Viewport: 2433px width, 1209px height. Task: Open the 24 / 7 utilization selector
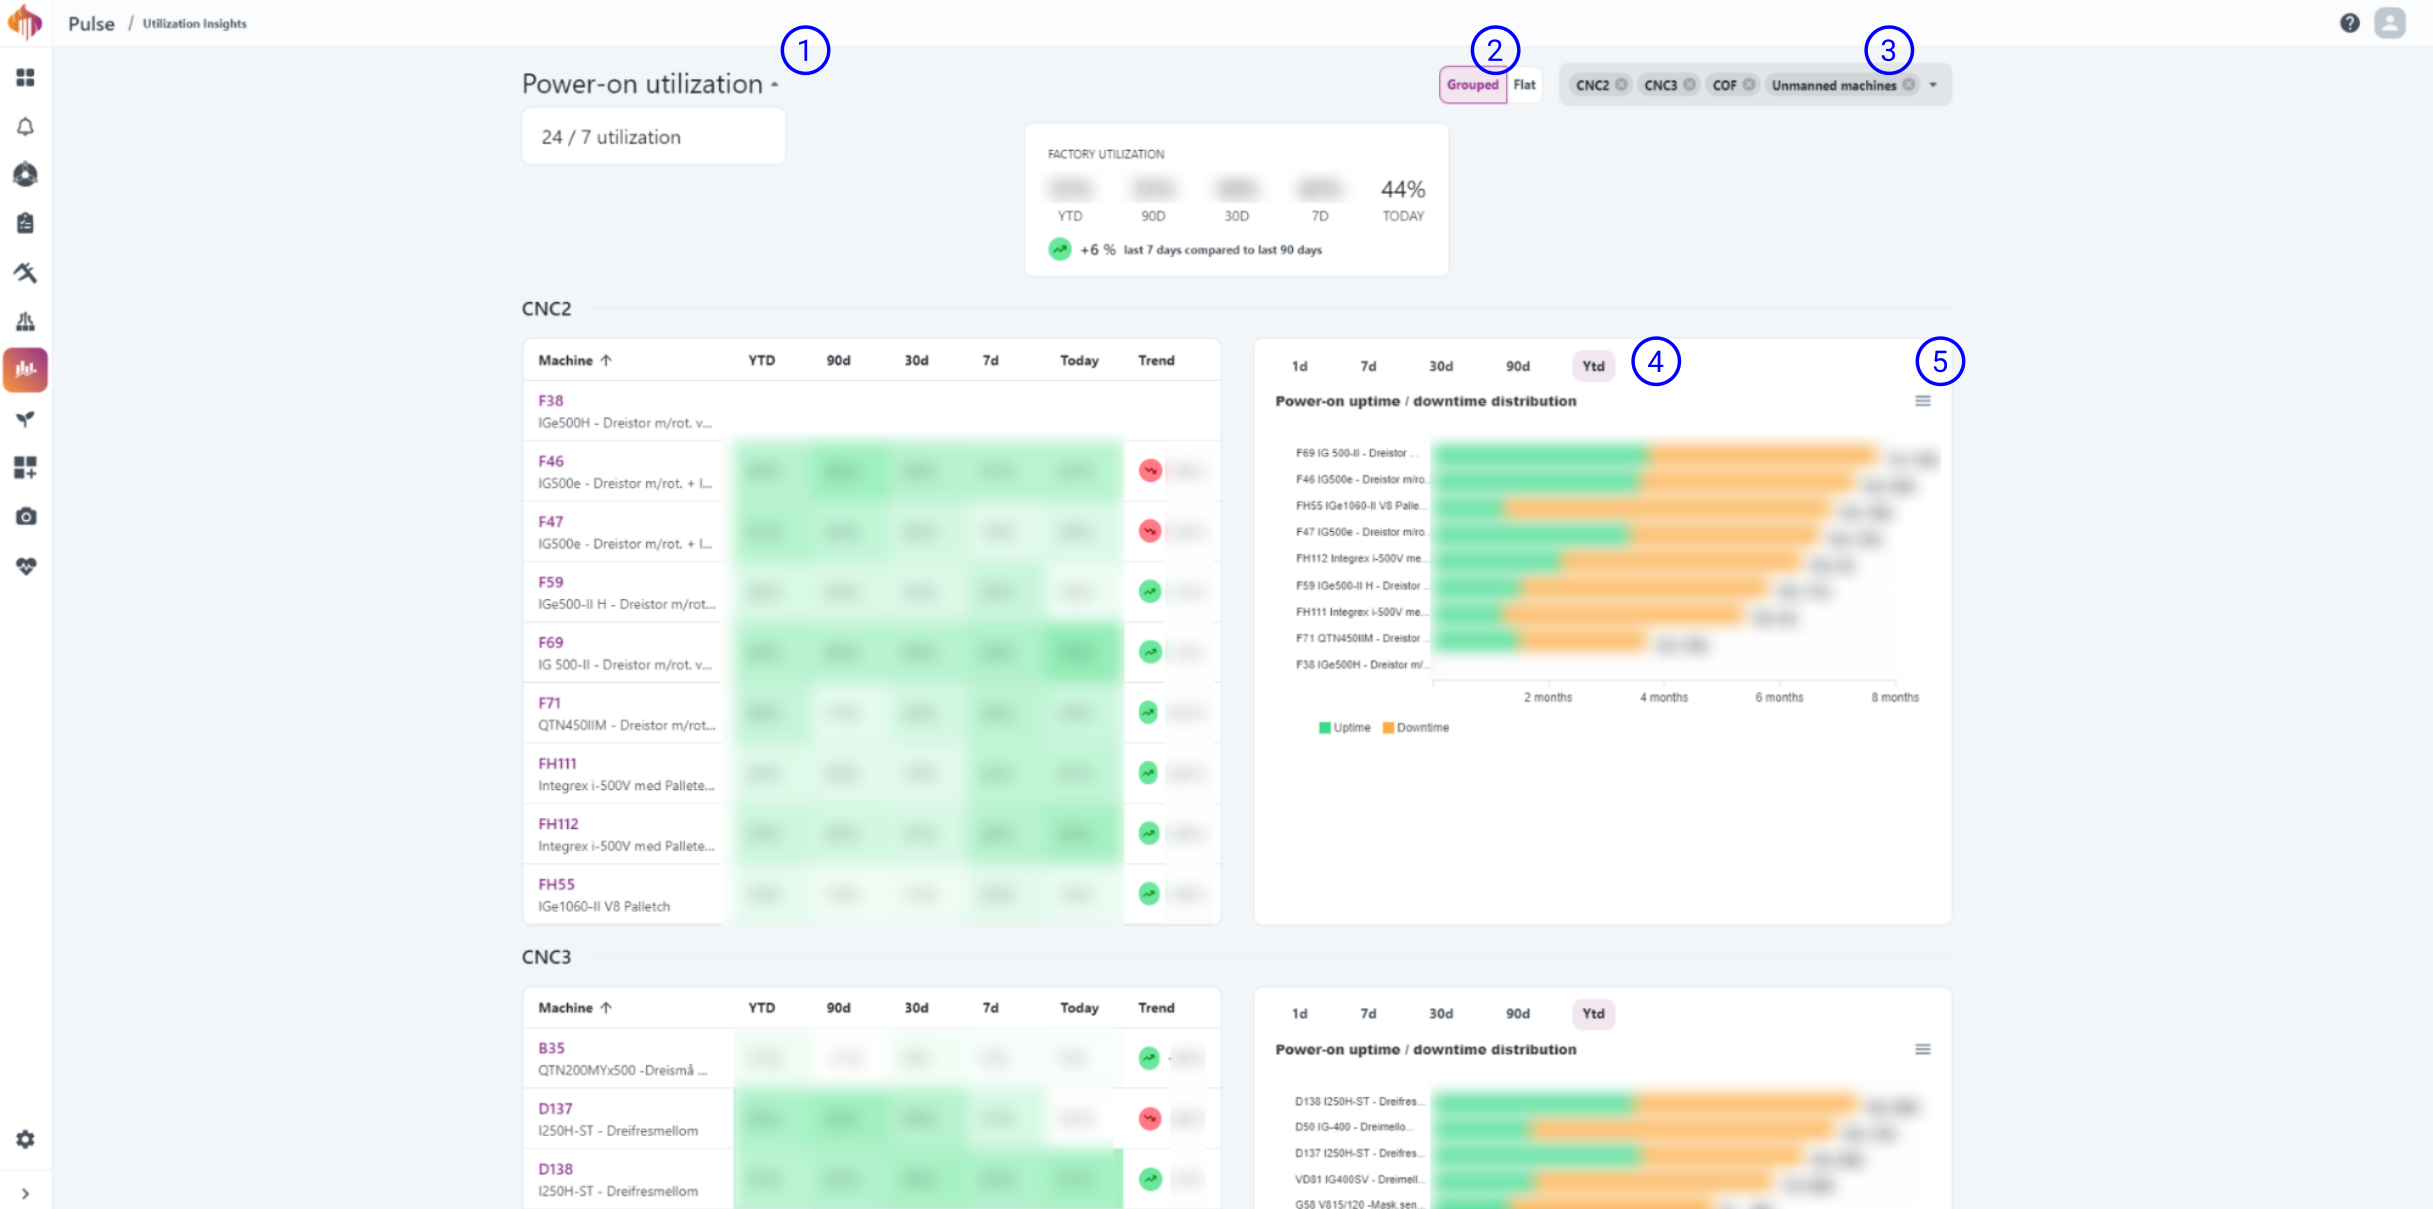(653, 137)
